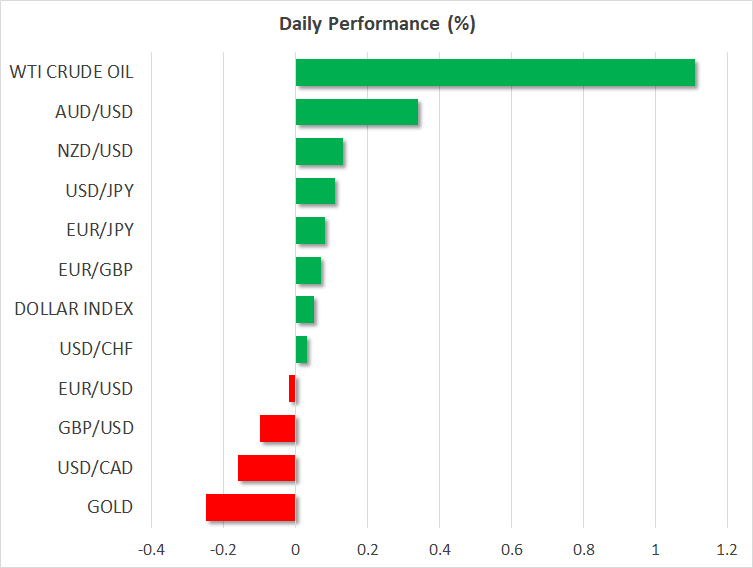Click the red GBP/USD bar
Screen dimensions: 753x568
pos(277,428)
